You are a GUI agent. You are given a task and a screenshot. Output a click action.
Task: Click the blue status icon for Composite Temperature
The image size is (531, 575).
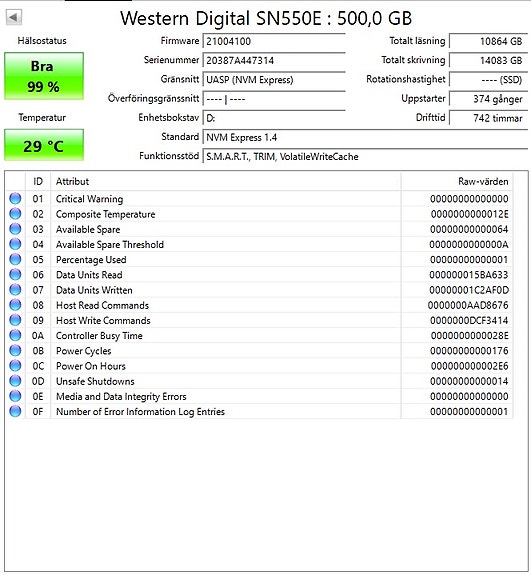(x=15, y=214)
